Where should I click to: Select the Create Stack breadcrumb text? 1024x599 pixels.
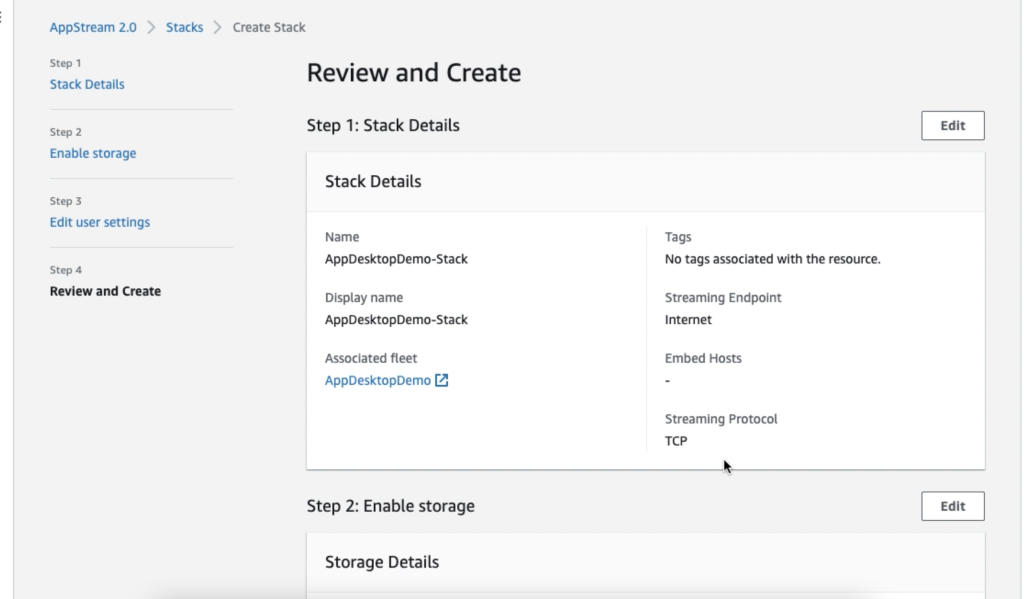(269, 27)
